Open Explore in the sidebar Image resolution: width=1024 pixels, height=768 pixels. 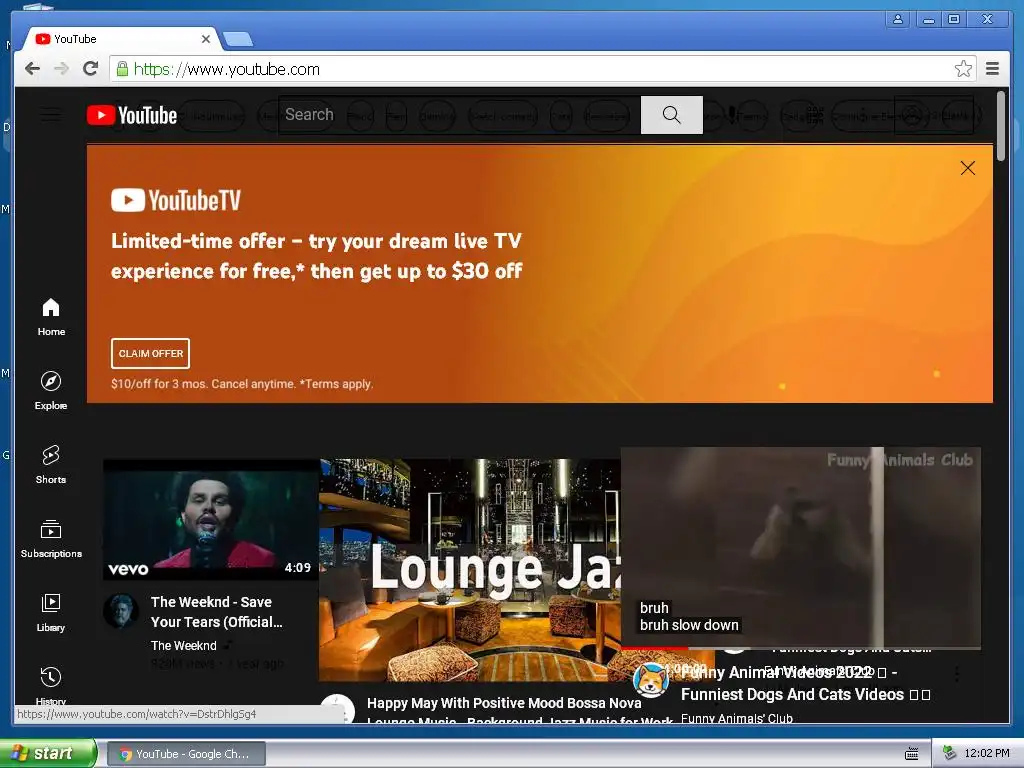point(51,391)
